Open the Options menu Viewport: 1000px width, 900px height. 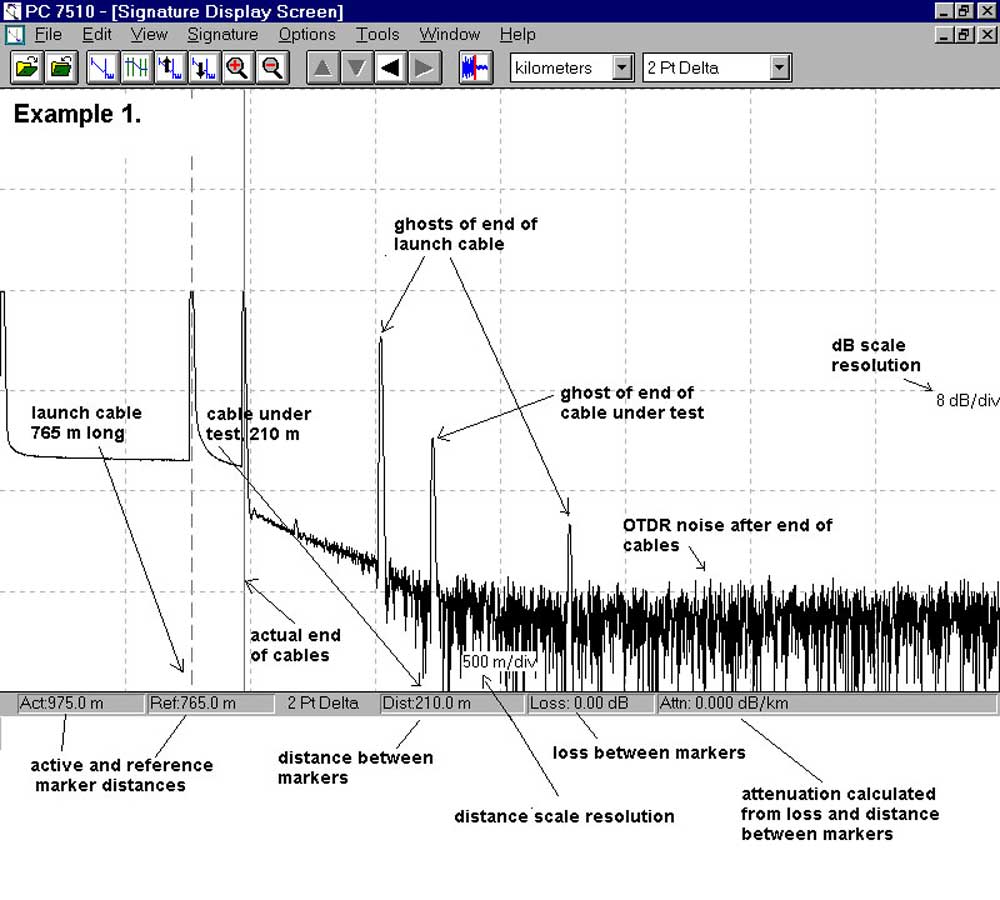point(307,34)
